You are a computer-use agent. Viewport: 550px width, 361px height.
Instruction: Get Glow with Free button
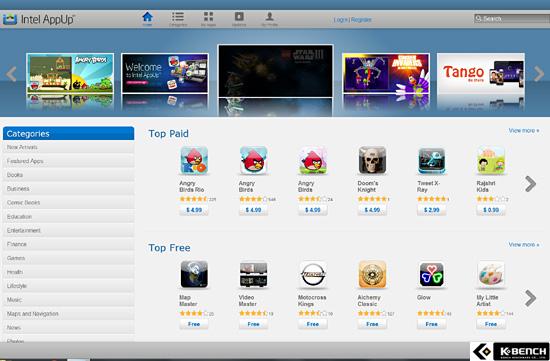431,324
